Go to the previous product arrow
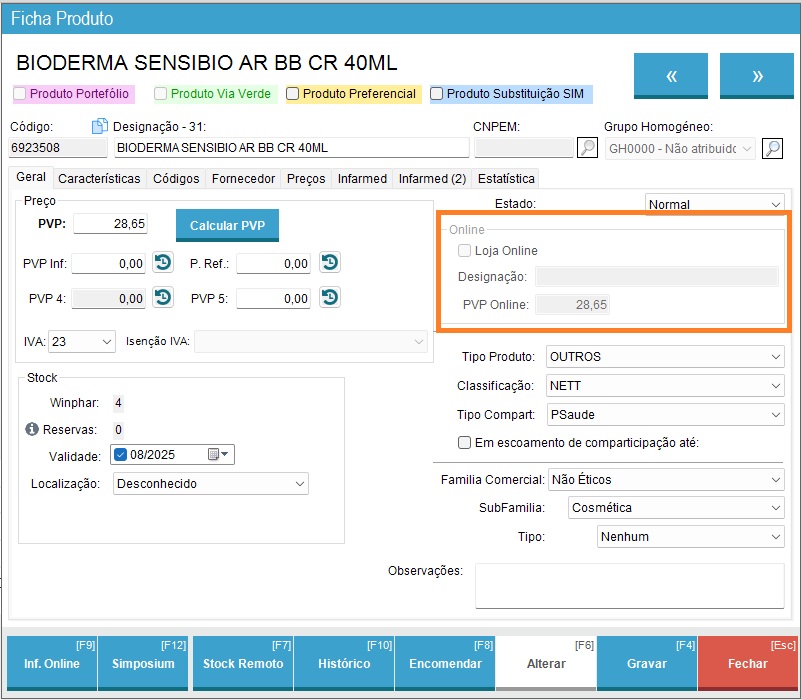This screenshot has width=801, height=700. pos(672,76)
